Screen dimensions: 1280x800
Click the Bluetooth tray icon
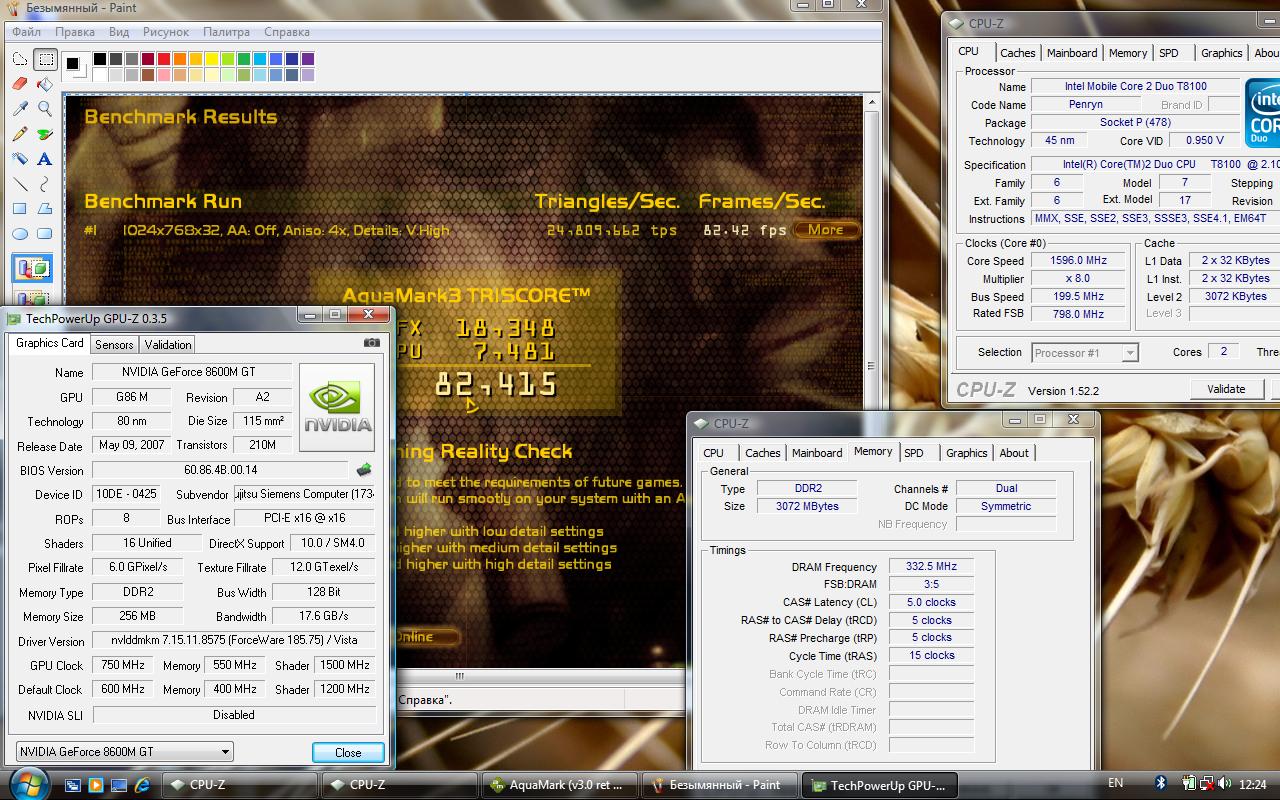coord(1161,784)
